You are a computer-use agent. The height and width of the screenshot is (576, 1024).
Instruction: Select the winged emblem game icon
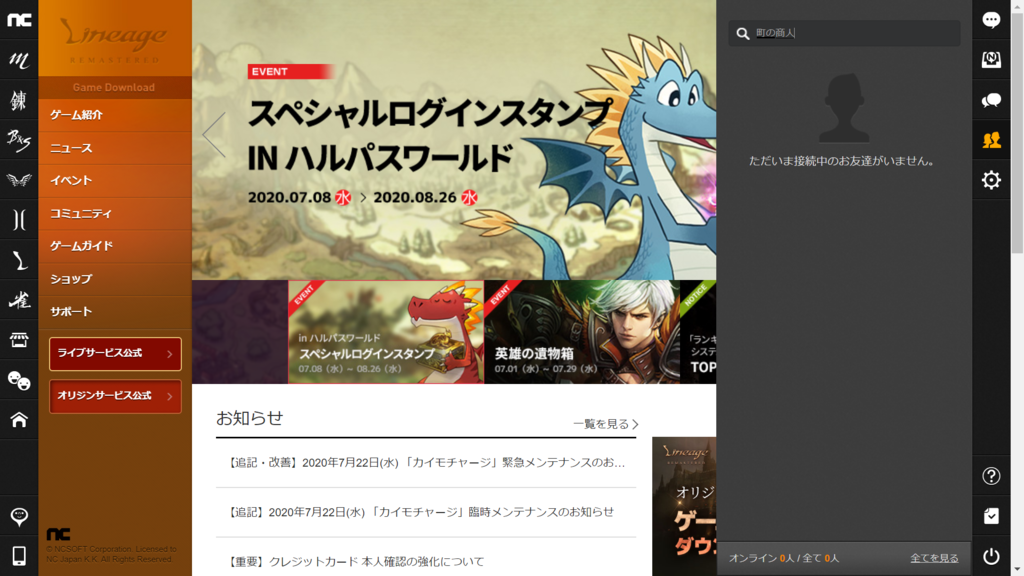point(19,180)
